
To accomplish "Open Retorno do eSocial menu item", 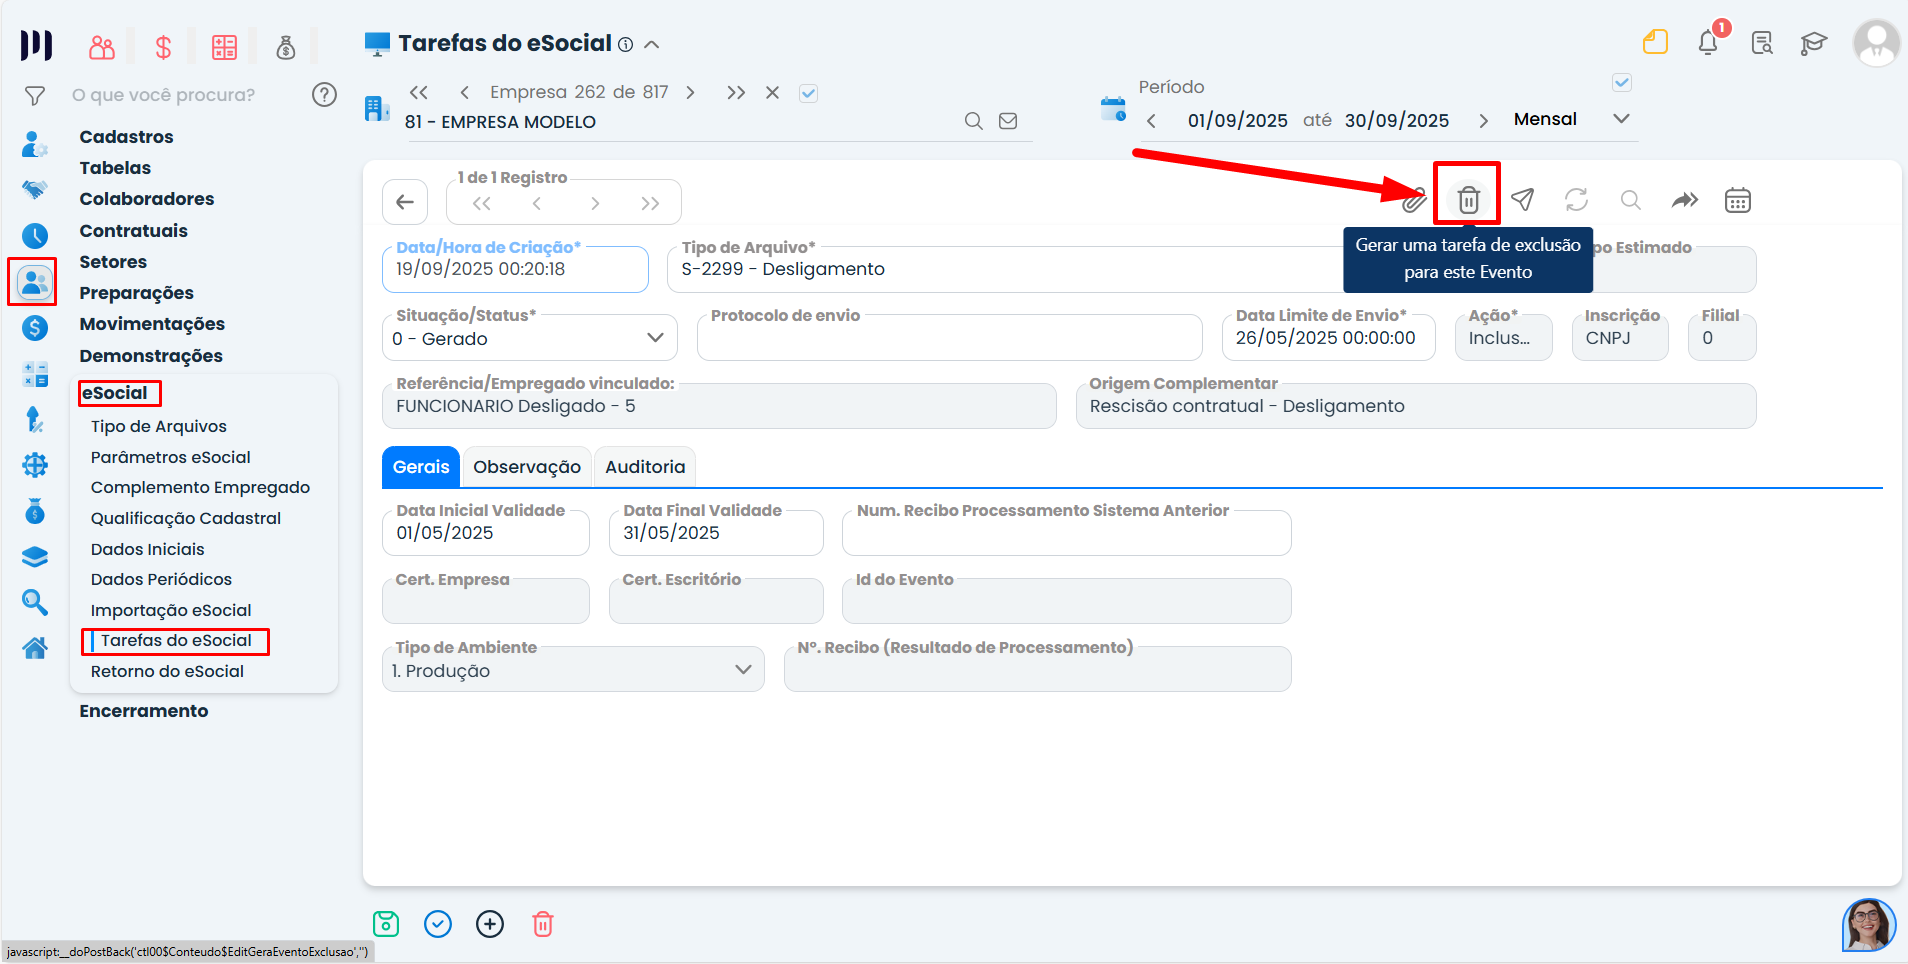I will 167,671.
